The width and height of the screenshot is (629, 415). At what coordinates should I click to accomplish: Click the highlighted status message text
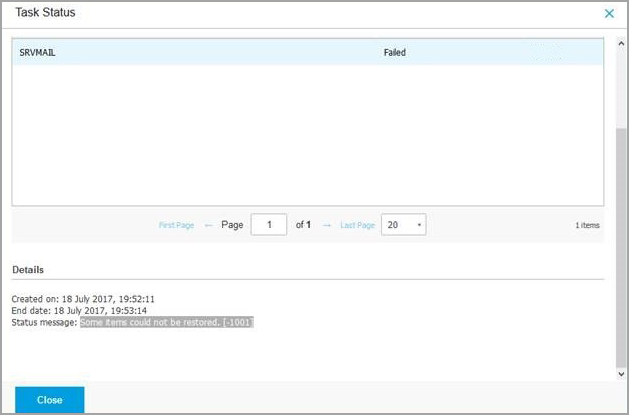point(166,323)
